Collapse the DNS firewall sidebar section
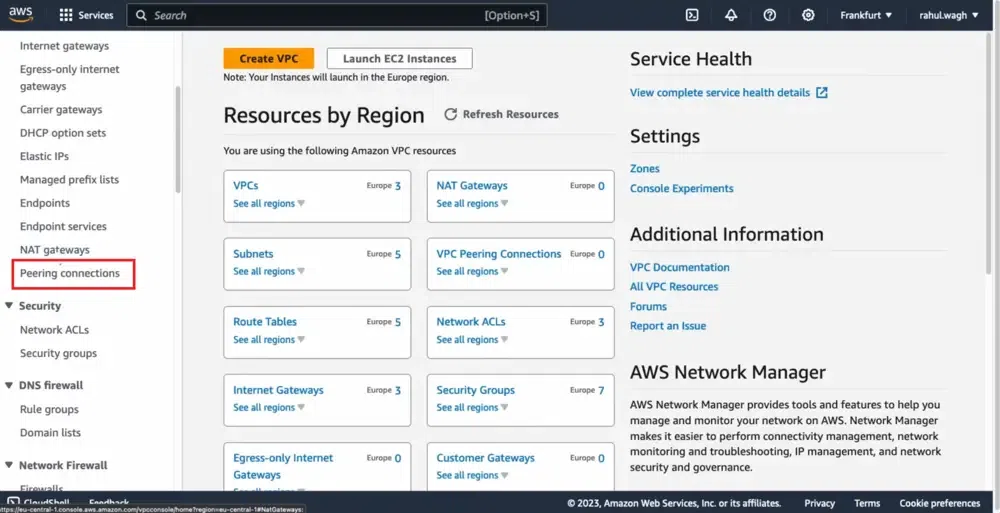This screenshot has width=1000, height=513. point(9,385)
